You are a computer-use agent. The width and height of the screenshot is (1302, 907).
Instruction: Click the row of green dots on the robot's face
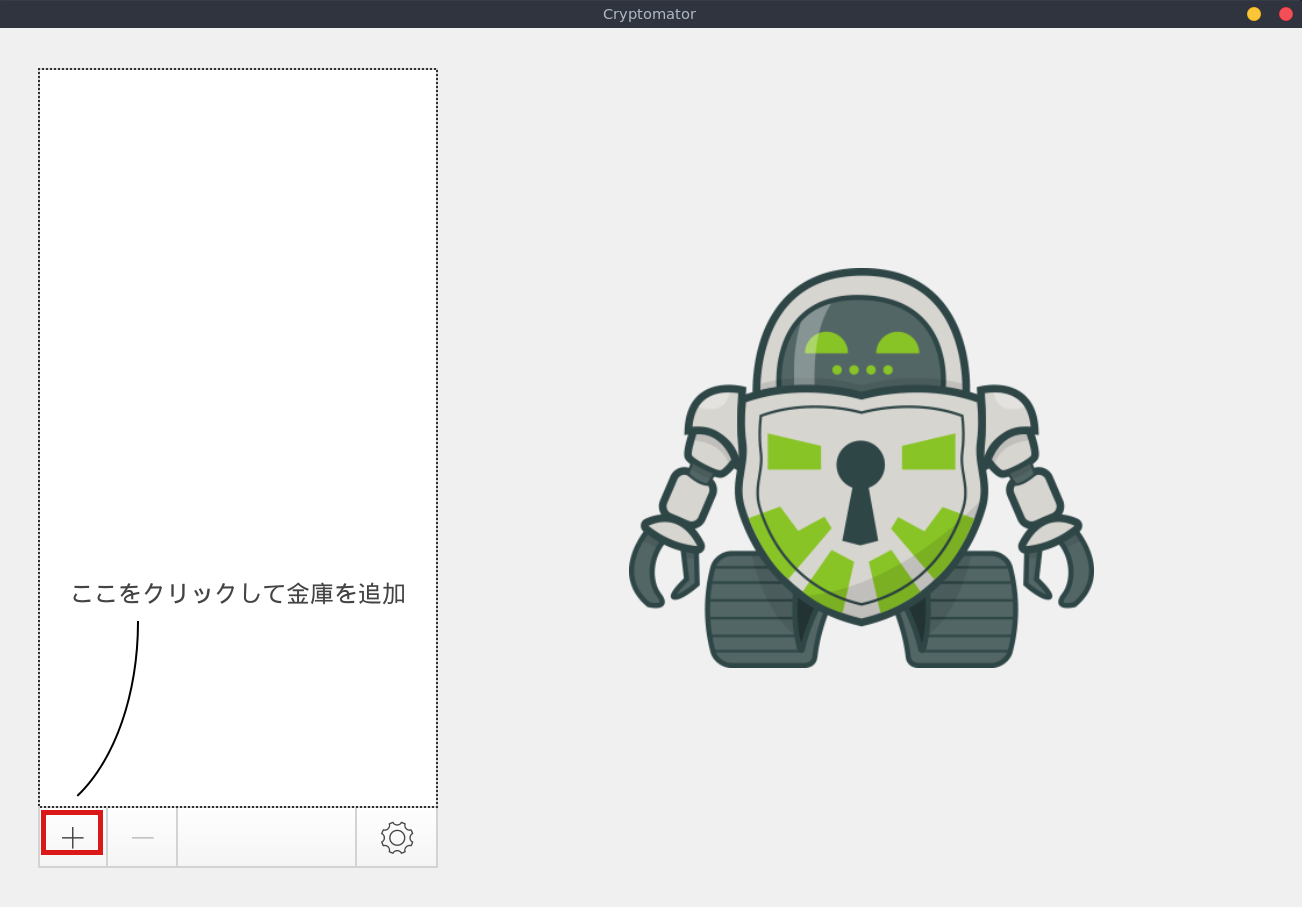click(862, 370)
